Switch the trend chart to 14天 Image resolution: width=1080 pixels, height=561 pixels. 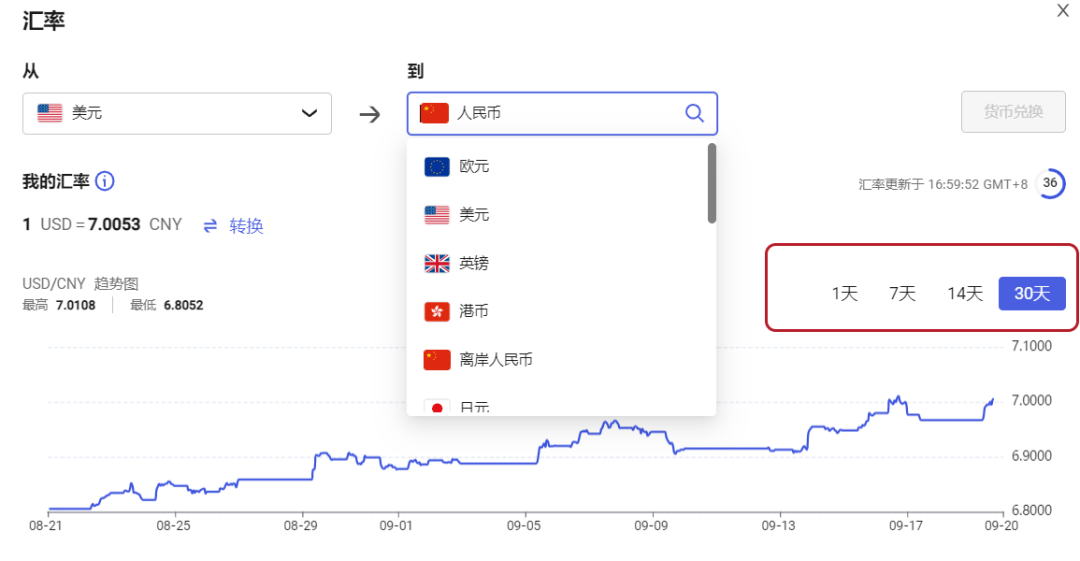coord(965,294)
